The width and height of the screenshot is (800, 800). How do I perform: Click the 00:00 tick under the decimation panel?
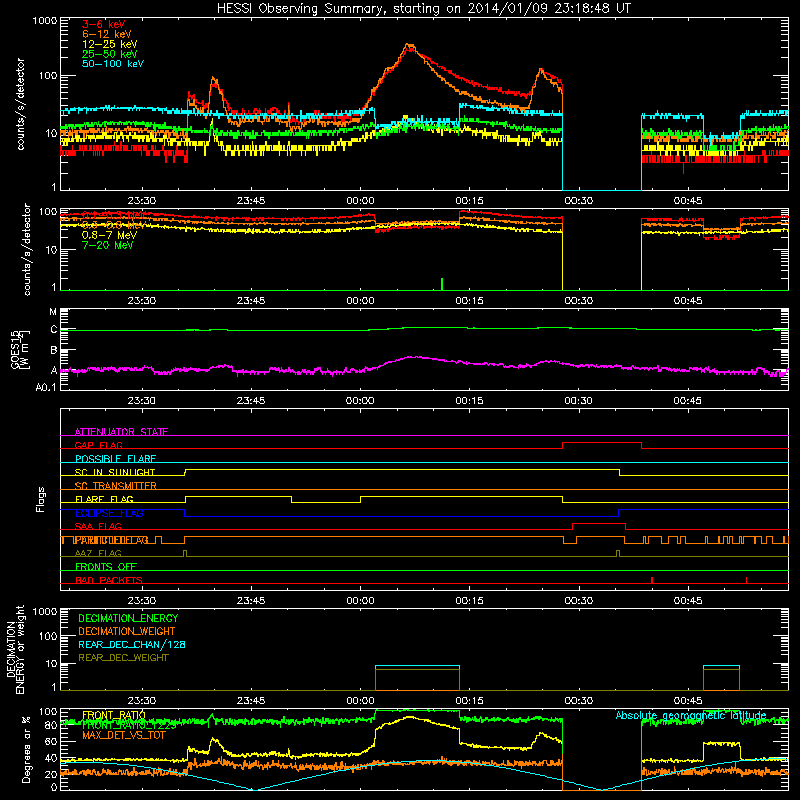[x=360, y=701]
